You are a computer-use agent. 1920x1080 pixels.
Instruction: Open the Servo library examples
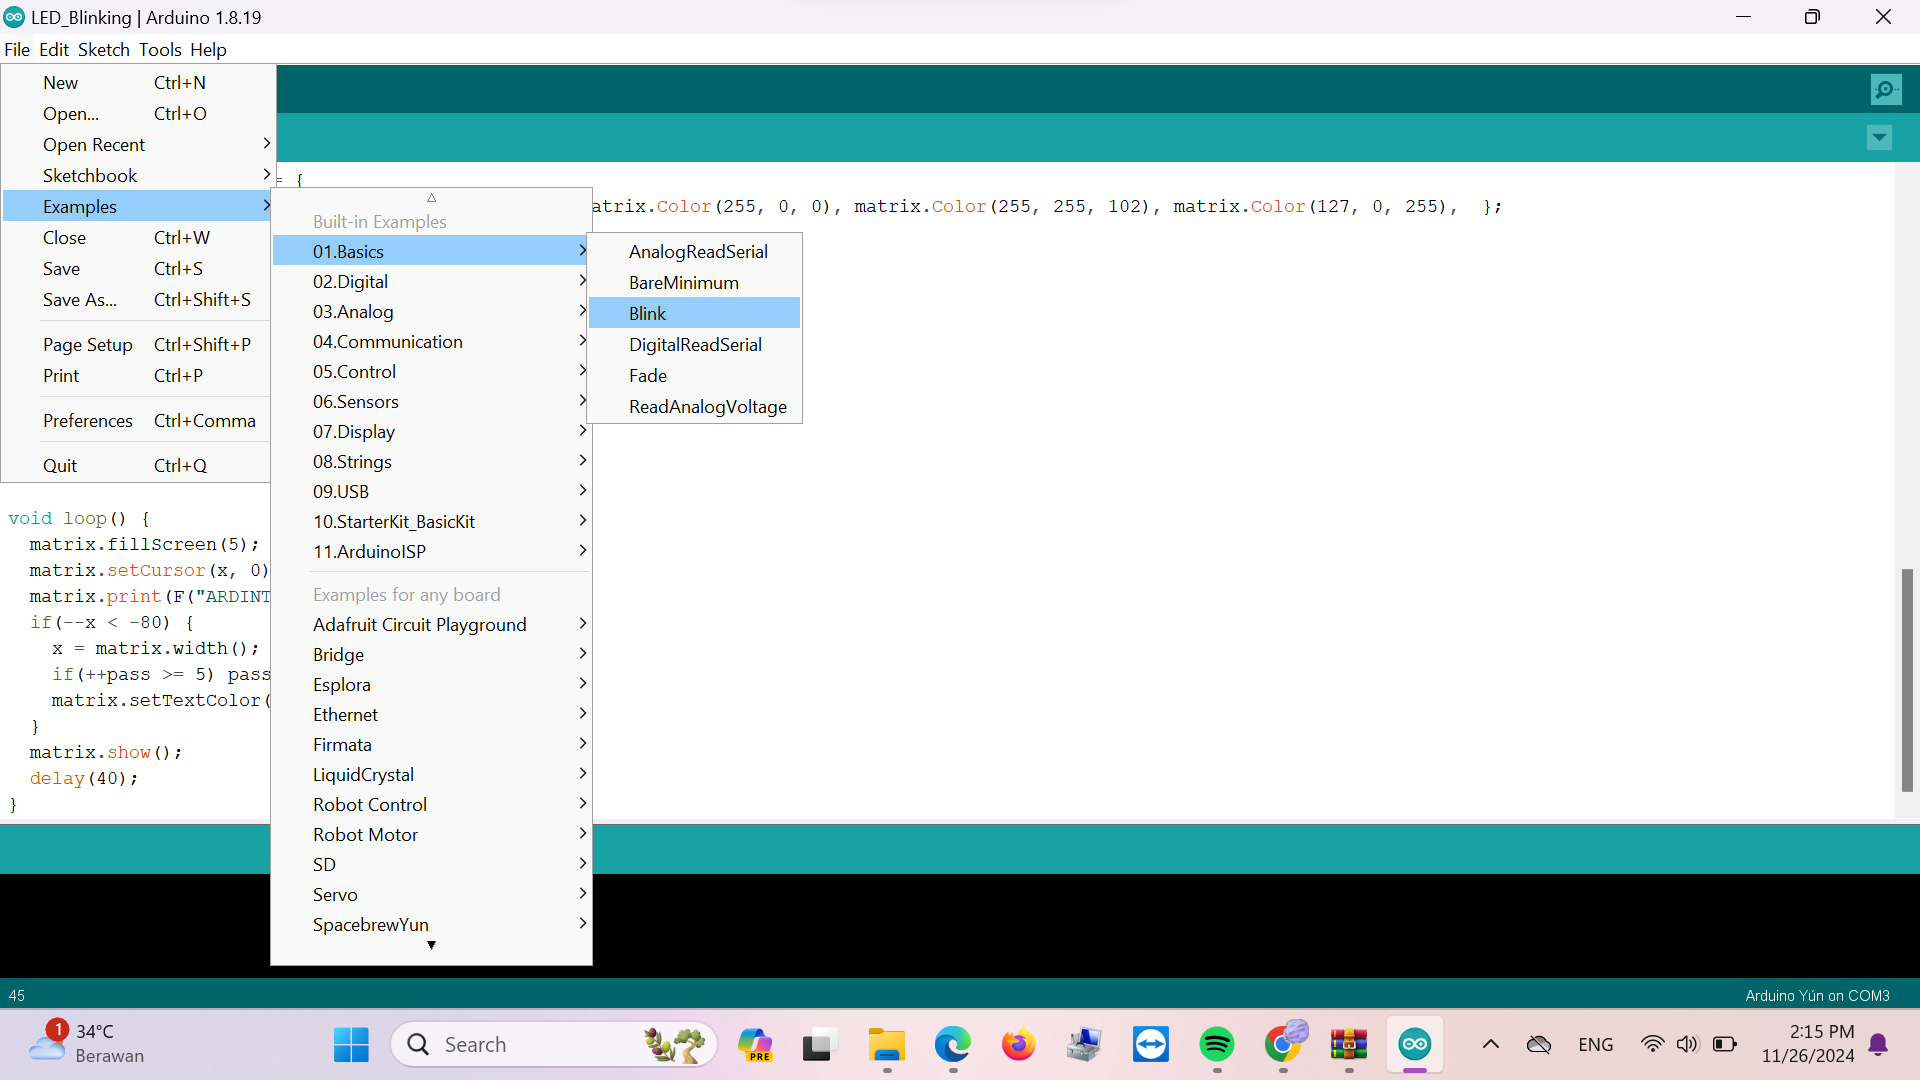pyautogui.click(x=335, y=894)
